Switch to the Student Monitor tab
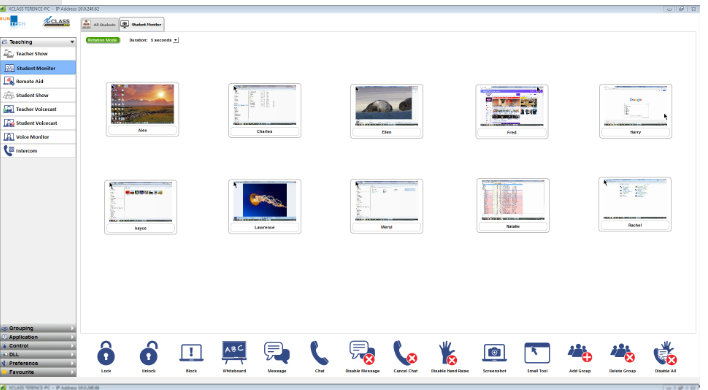Screen dimensions: 708x390 pos(141,24)
